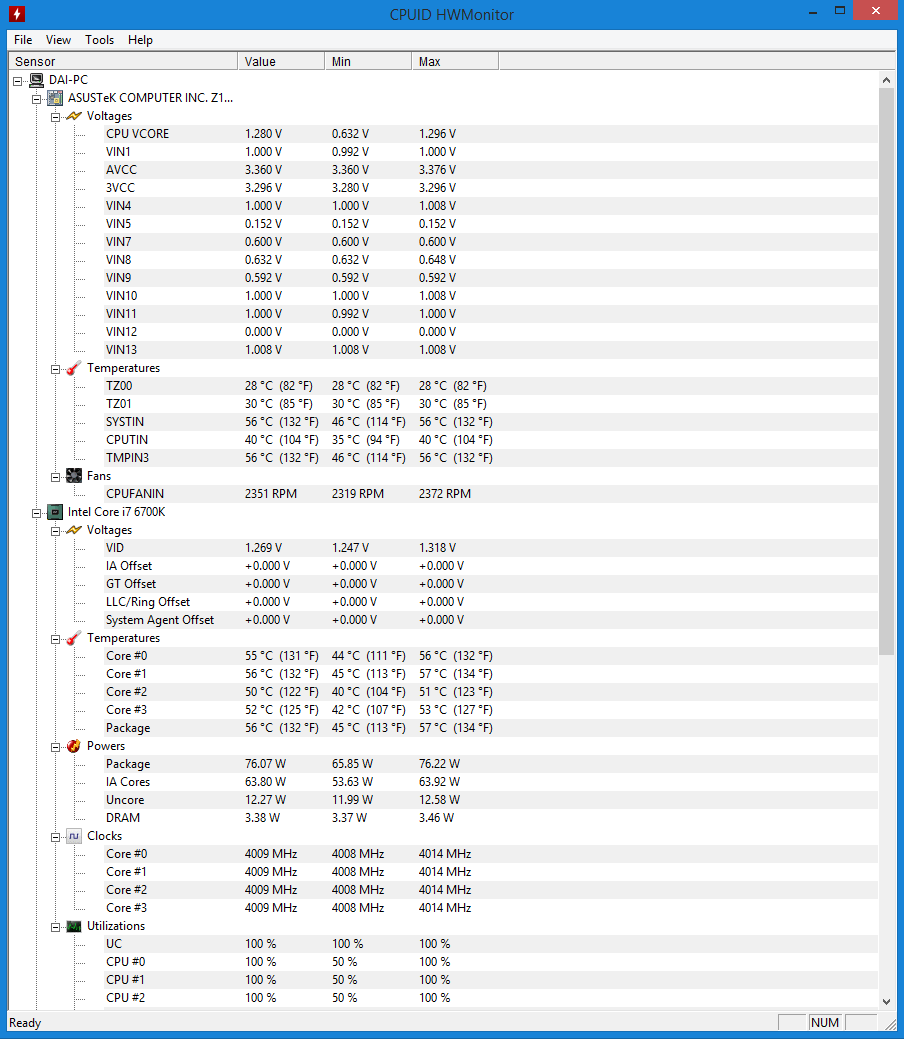Click the scrollbar down arrow
The height and width of the screenshot is (1039, 904).
coord(886,1001)
